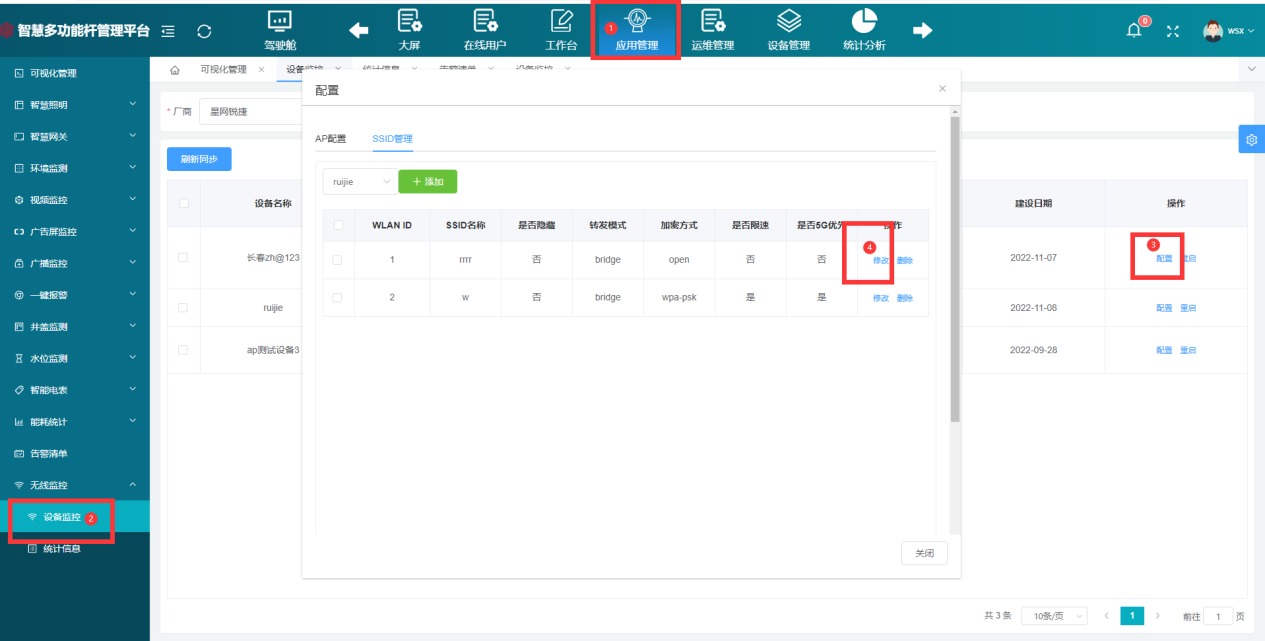Click the notification bell icon

point(1133,30)
